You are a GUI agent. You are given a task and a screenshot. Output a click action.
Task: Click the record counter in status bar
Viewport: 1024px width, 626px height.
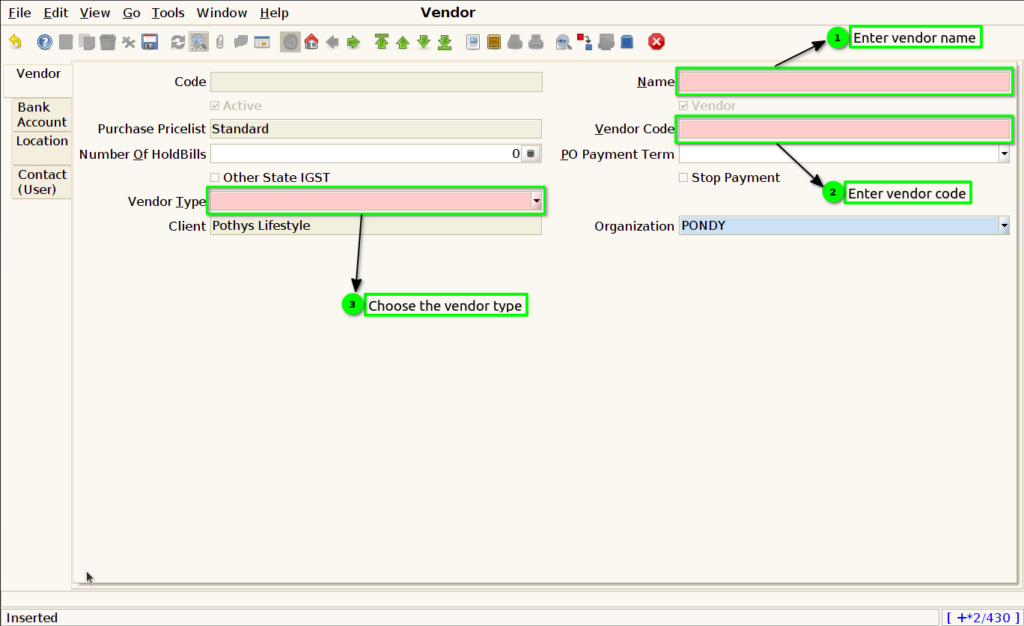click(982, 618)
